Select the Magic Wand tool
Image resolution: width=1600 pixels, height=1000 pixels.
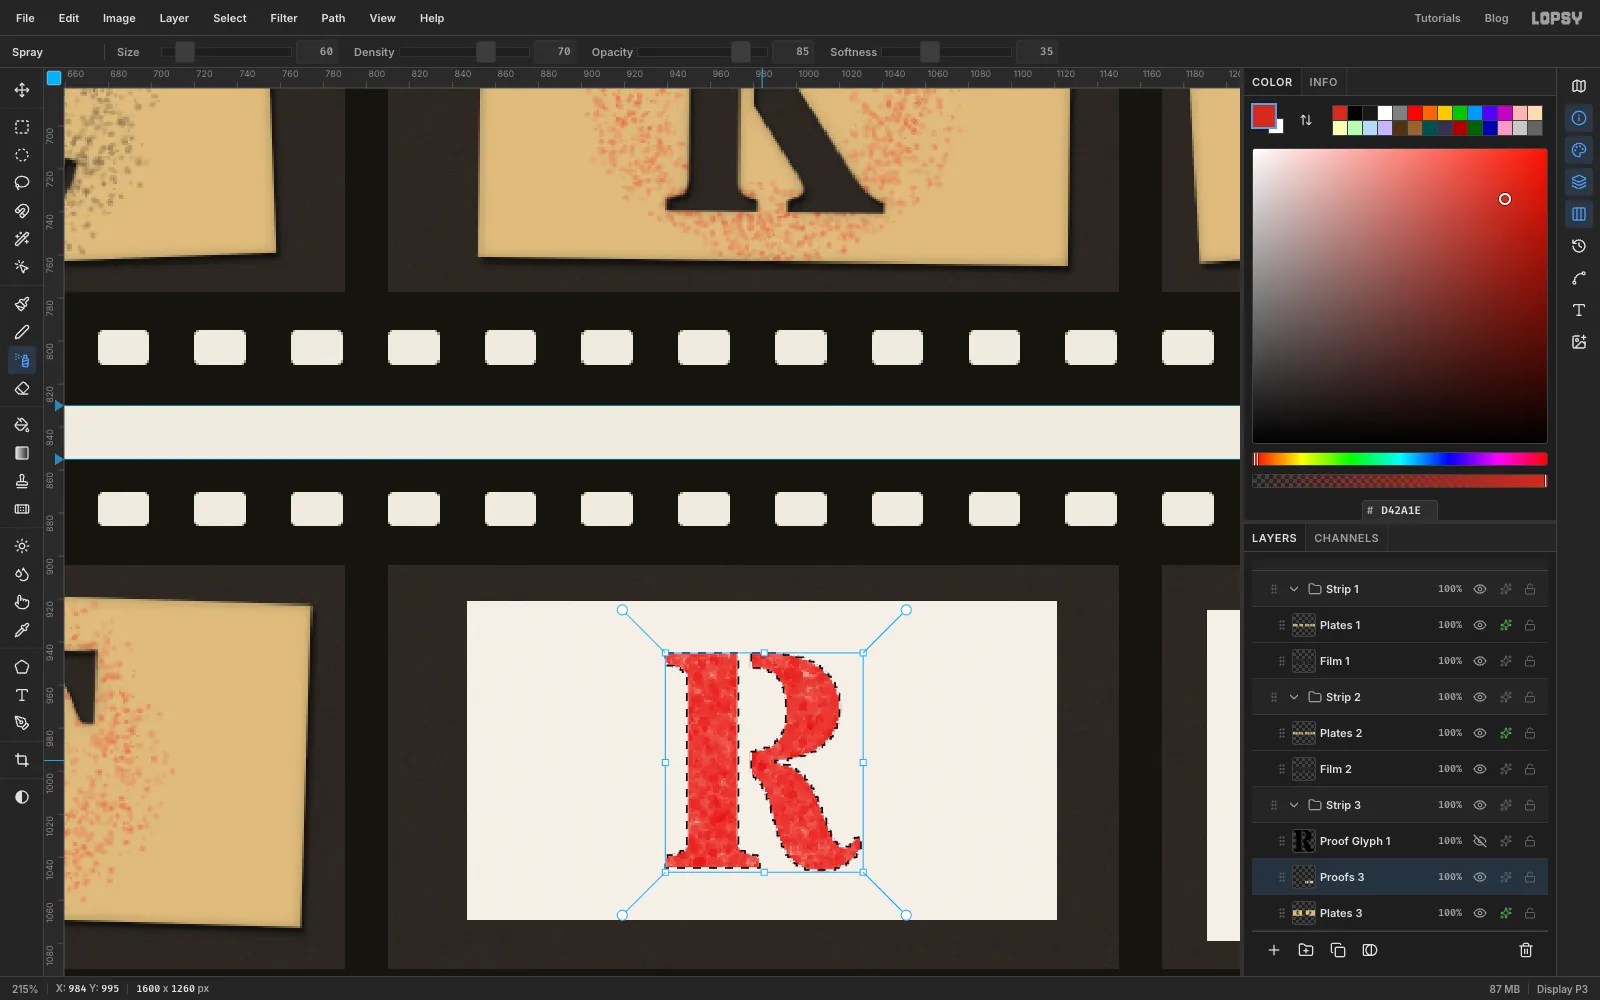[22, 239]
